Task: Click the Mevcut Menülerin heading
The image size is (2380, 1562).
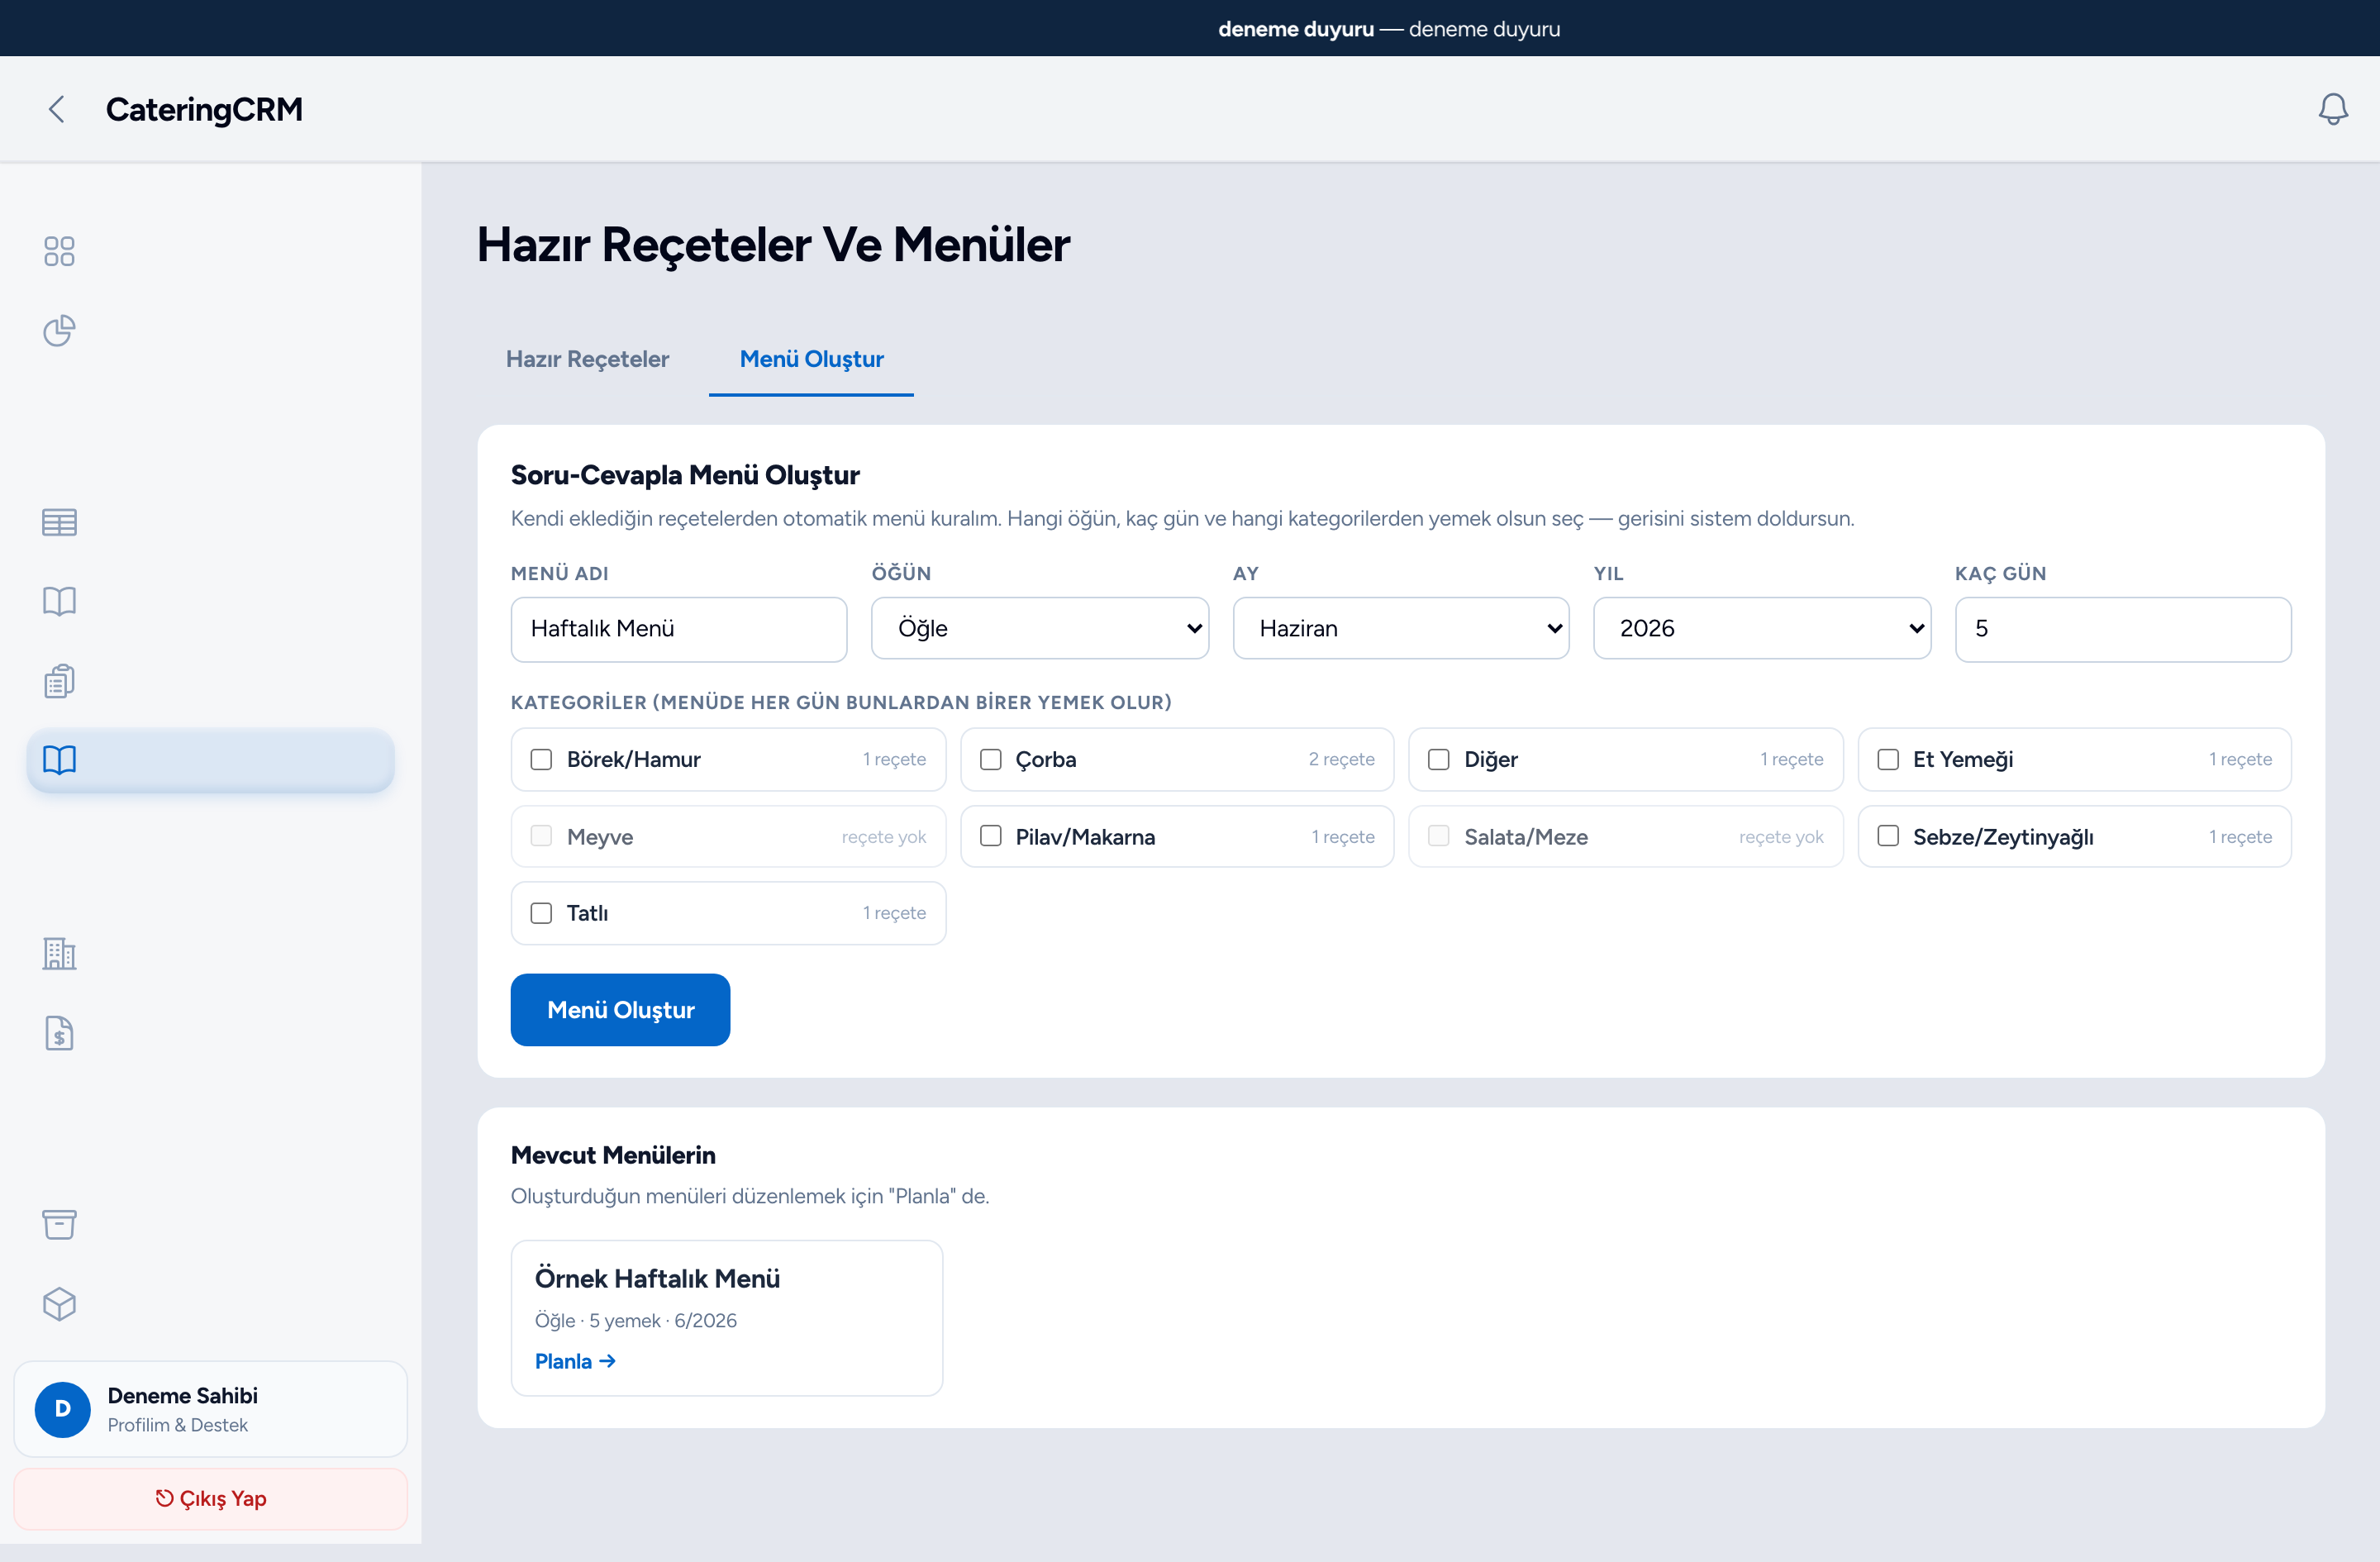Action: tap(613, 1155)
